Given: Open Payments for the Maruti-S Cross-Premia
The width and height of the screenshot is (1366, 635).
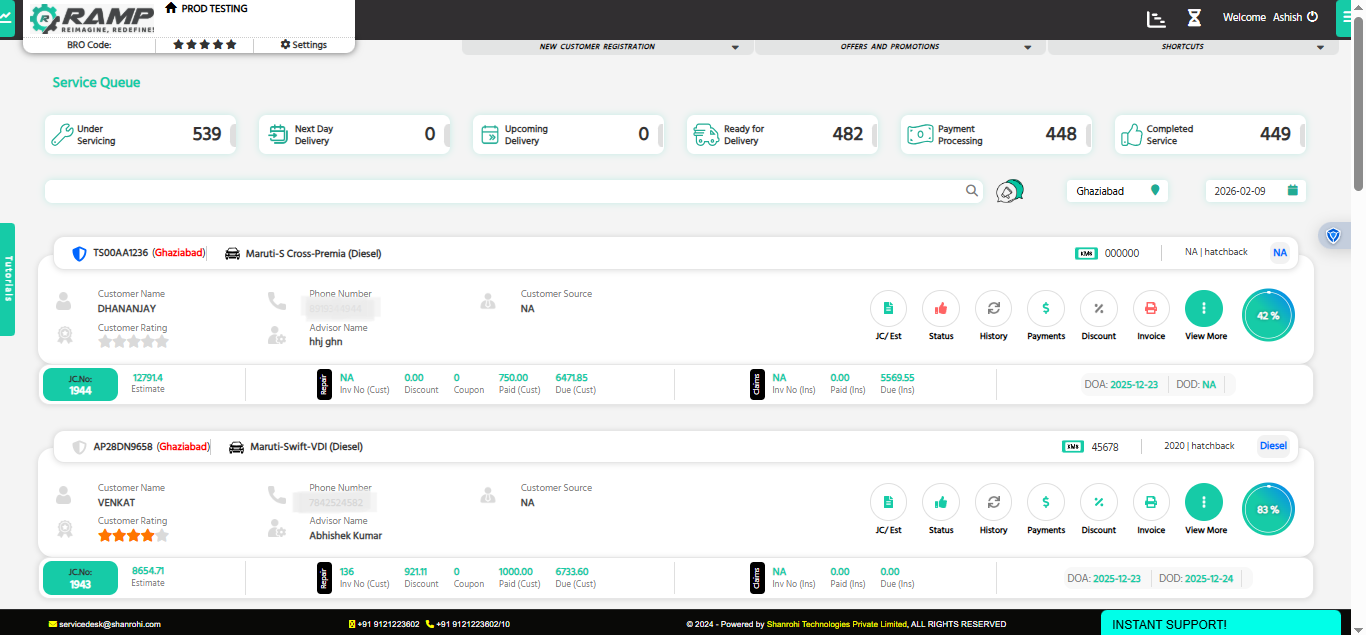Looking at the screenshot, I should (x=1046, y=308).
